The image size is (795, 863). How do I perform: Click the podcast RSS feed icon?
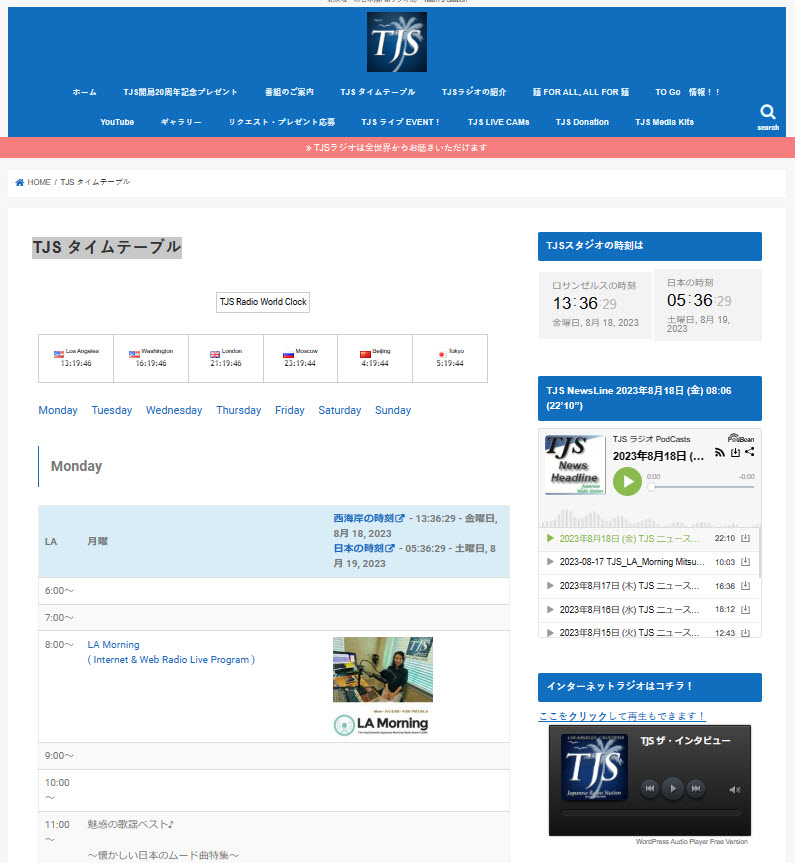pos(719,452)
